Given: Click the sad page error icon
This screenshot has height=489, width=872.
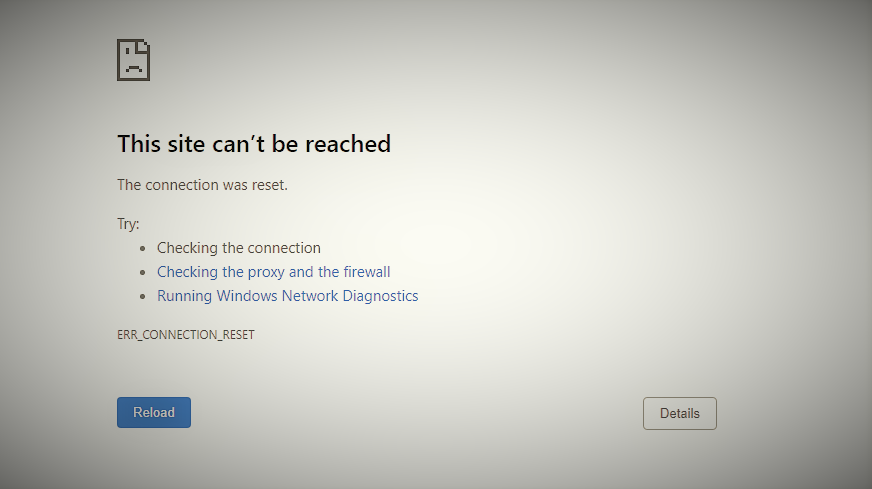Looking at the screenshot, I should pyautogui.click(x=133, y=60).
